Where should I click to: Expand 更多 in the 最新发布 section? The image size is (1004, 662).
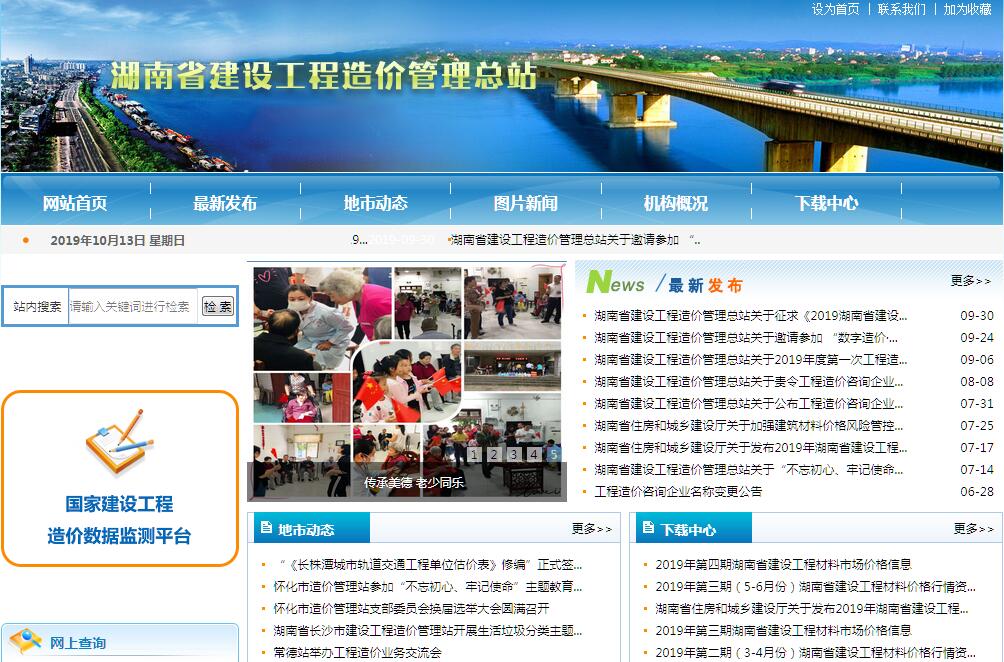tap(970, 281)
